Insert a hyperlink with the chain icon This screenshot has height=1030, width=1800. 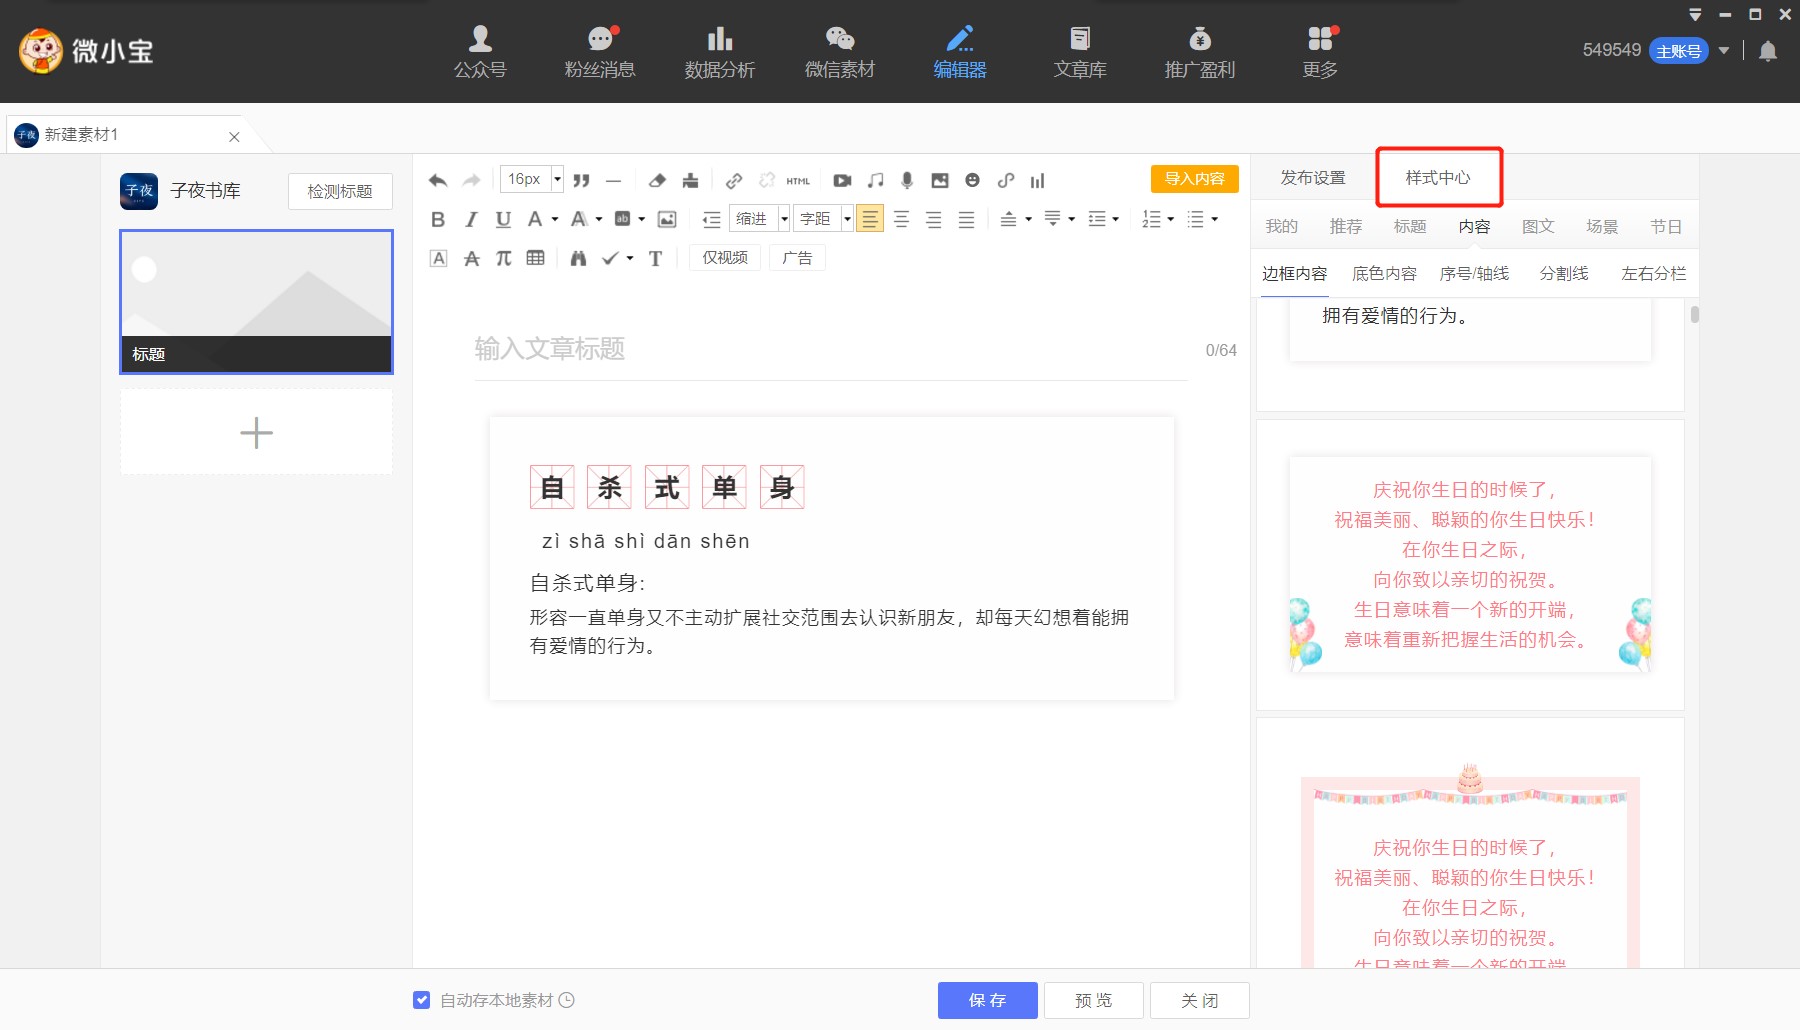tap(734, 180)
